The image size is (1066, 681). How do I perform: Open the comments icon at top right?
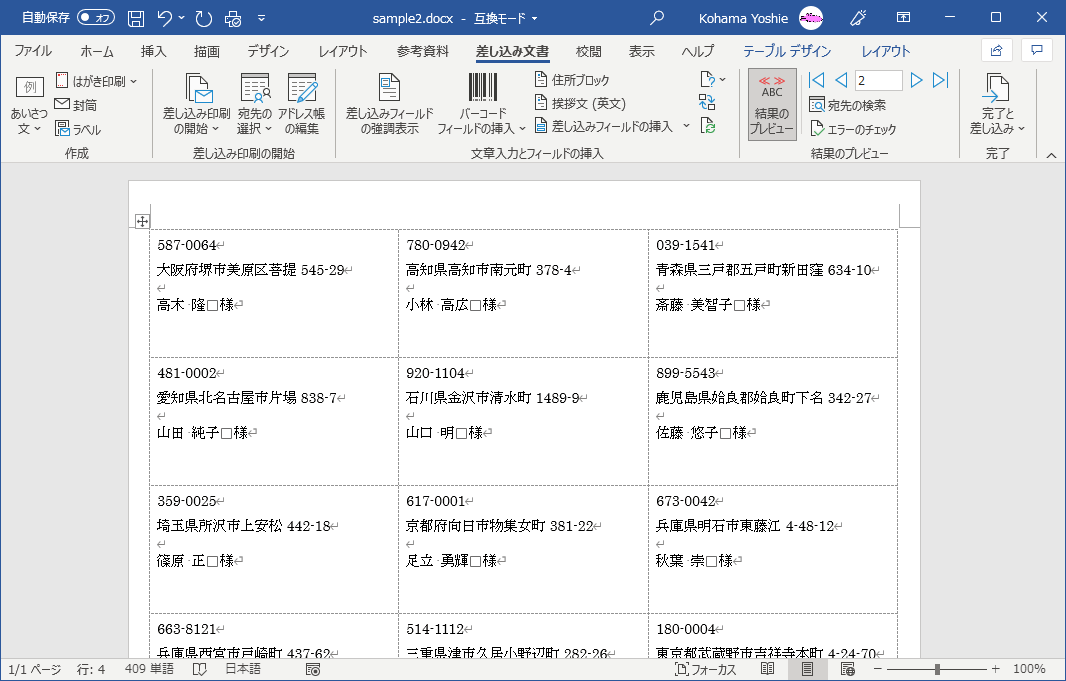tap(1037, 50)
